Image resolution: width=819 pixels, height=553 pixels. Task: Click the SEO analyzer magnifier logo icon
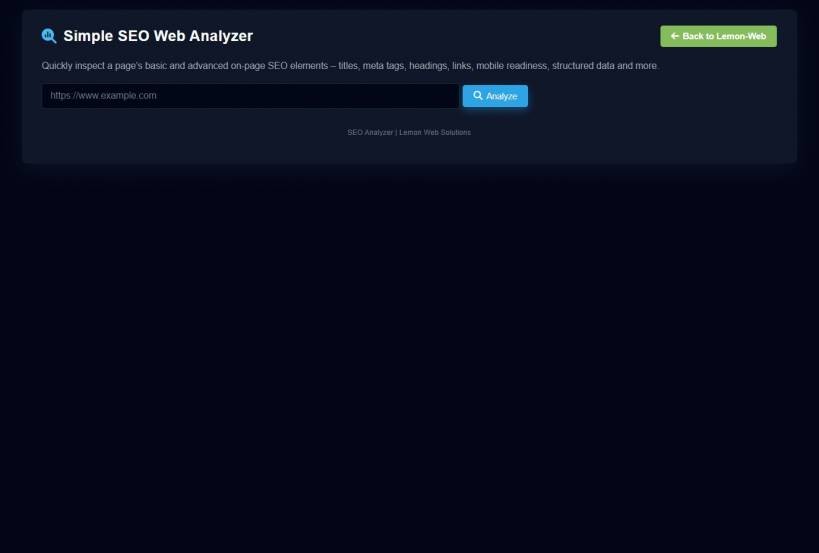coord(49,36)
